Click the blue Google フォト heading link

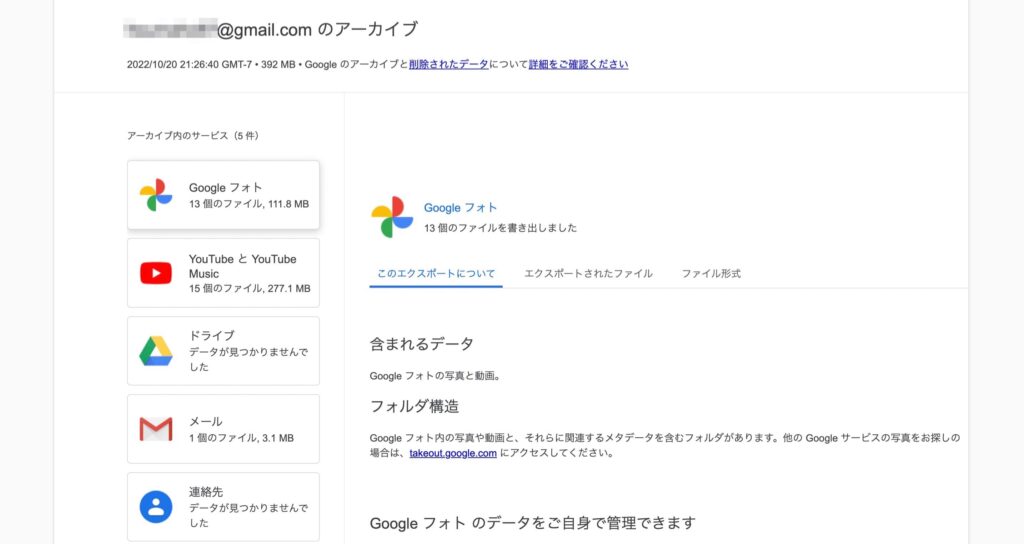pos(460,208)
